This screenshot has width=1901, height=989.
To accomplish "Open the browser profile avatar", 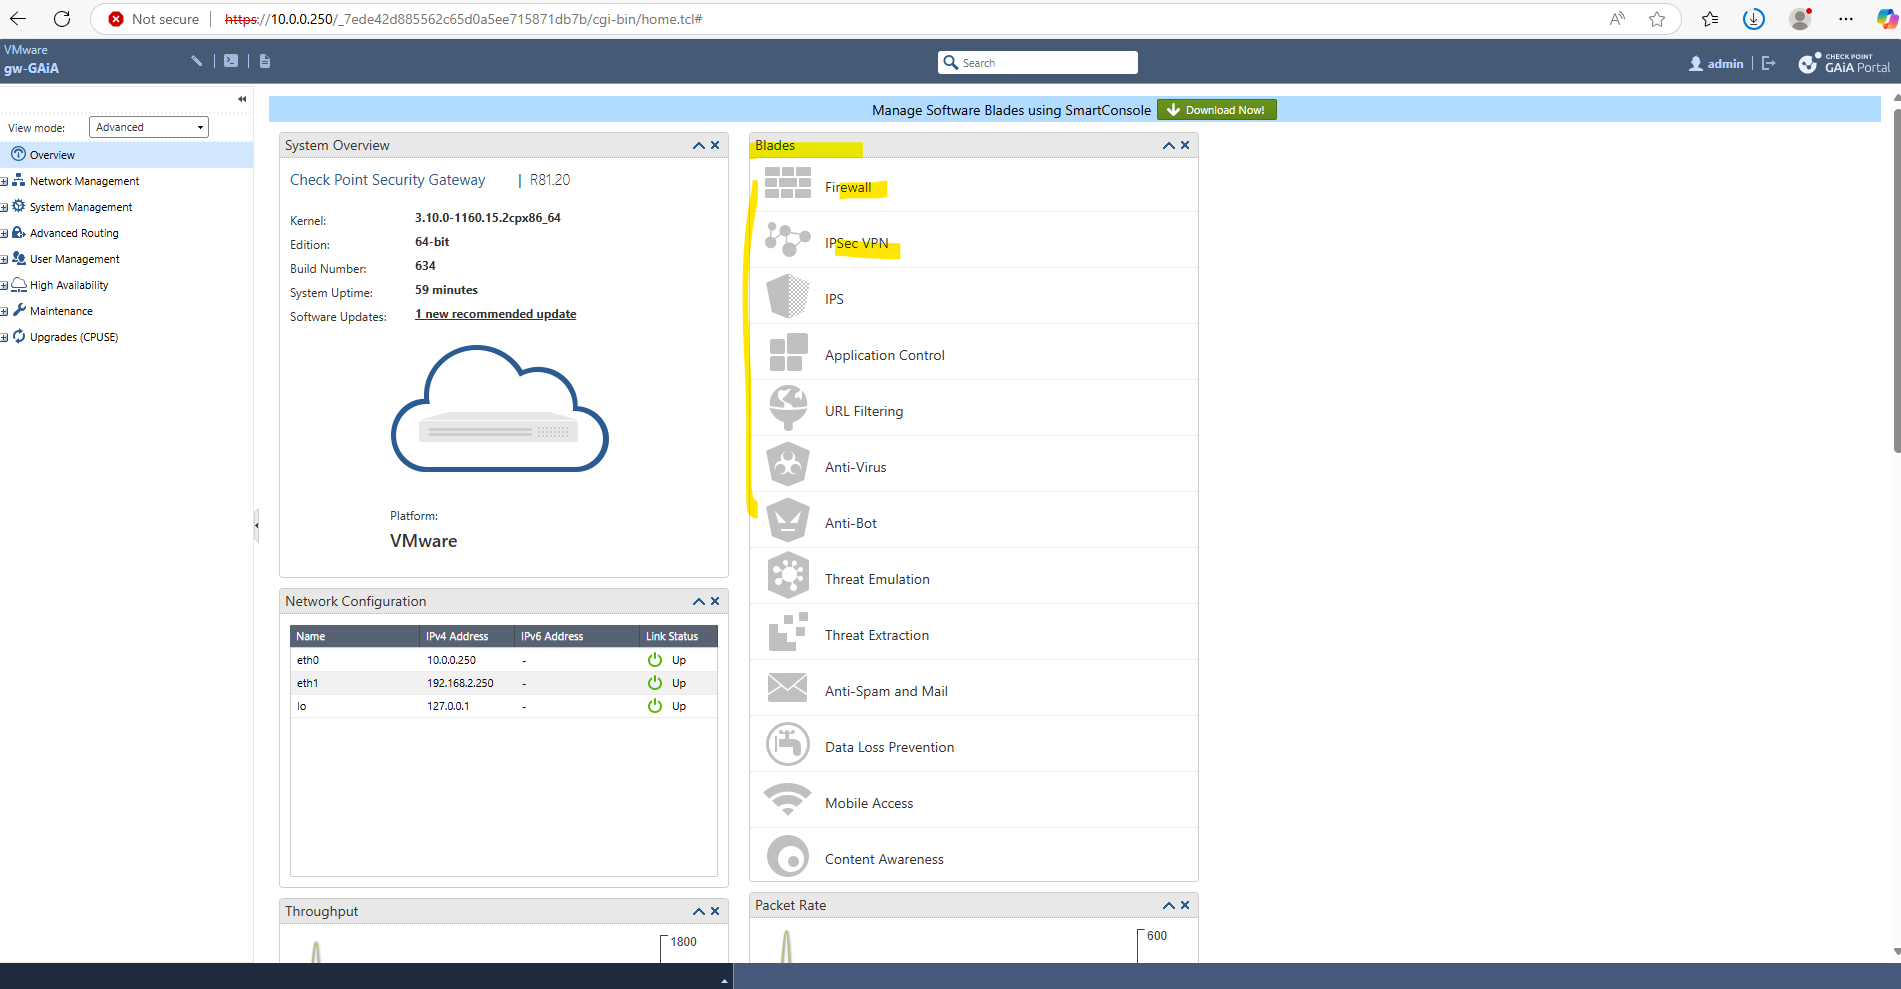I will (1800, 19).
